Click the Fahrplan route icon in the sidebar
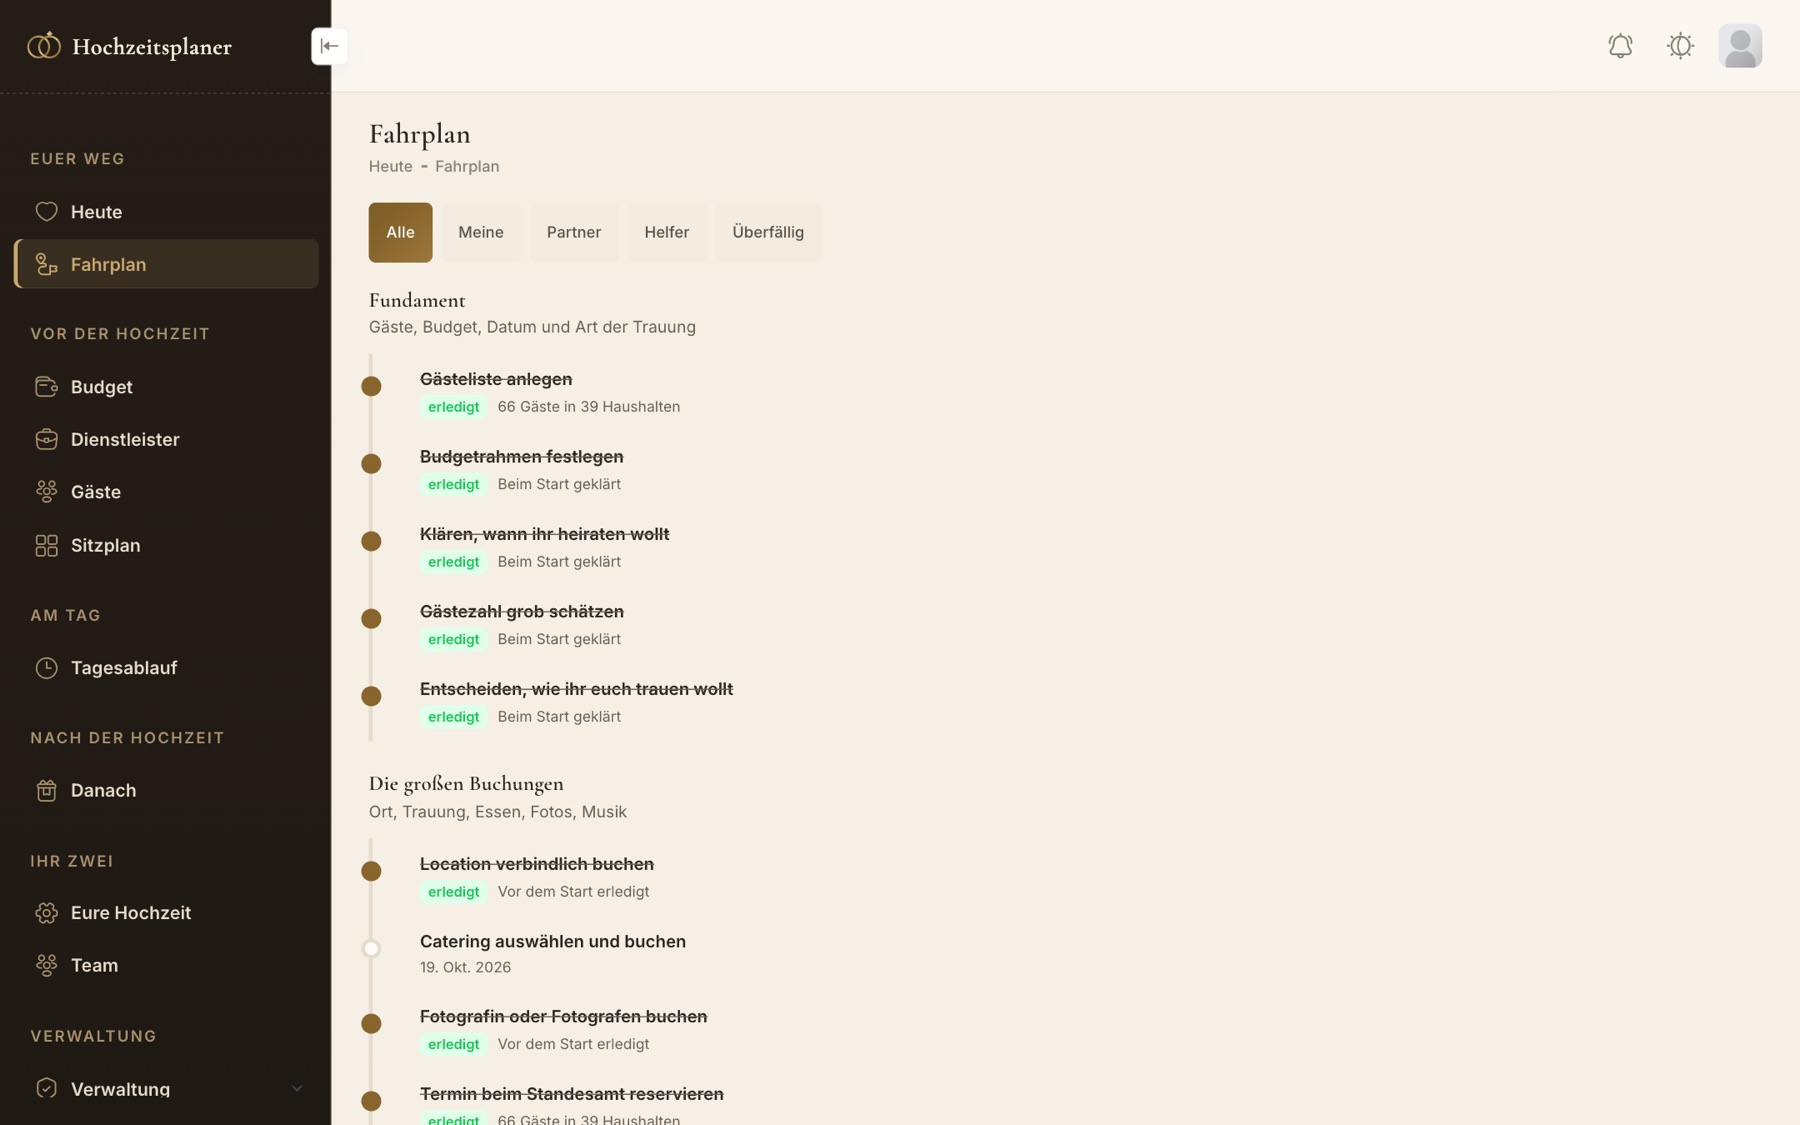 pos(46,264)
